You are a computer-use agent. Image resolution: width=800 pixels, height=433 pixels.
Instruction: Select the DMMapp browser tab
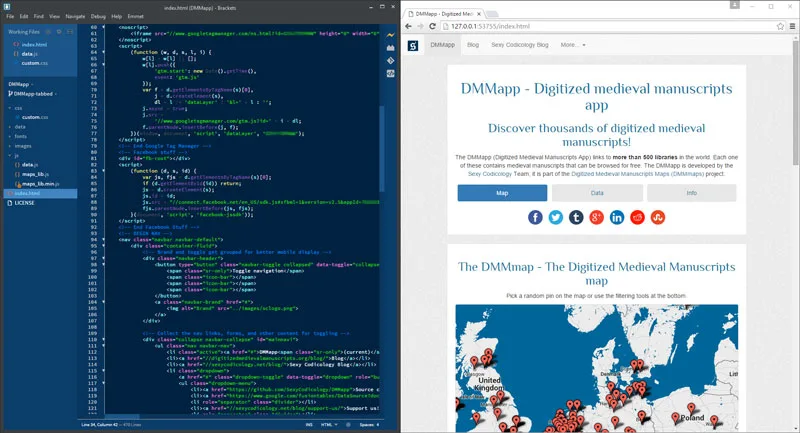443,14
